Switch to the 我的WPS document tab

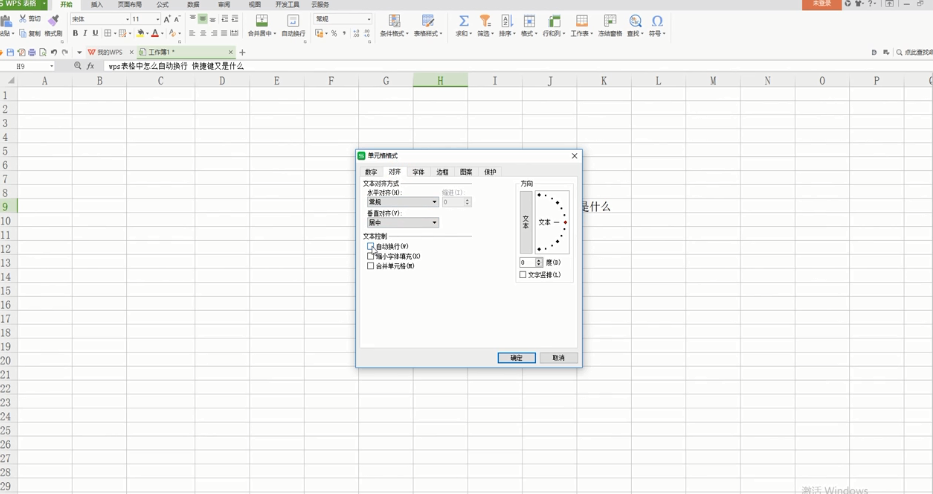pyautogui.click(x=109, y=52)
